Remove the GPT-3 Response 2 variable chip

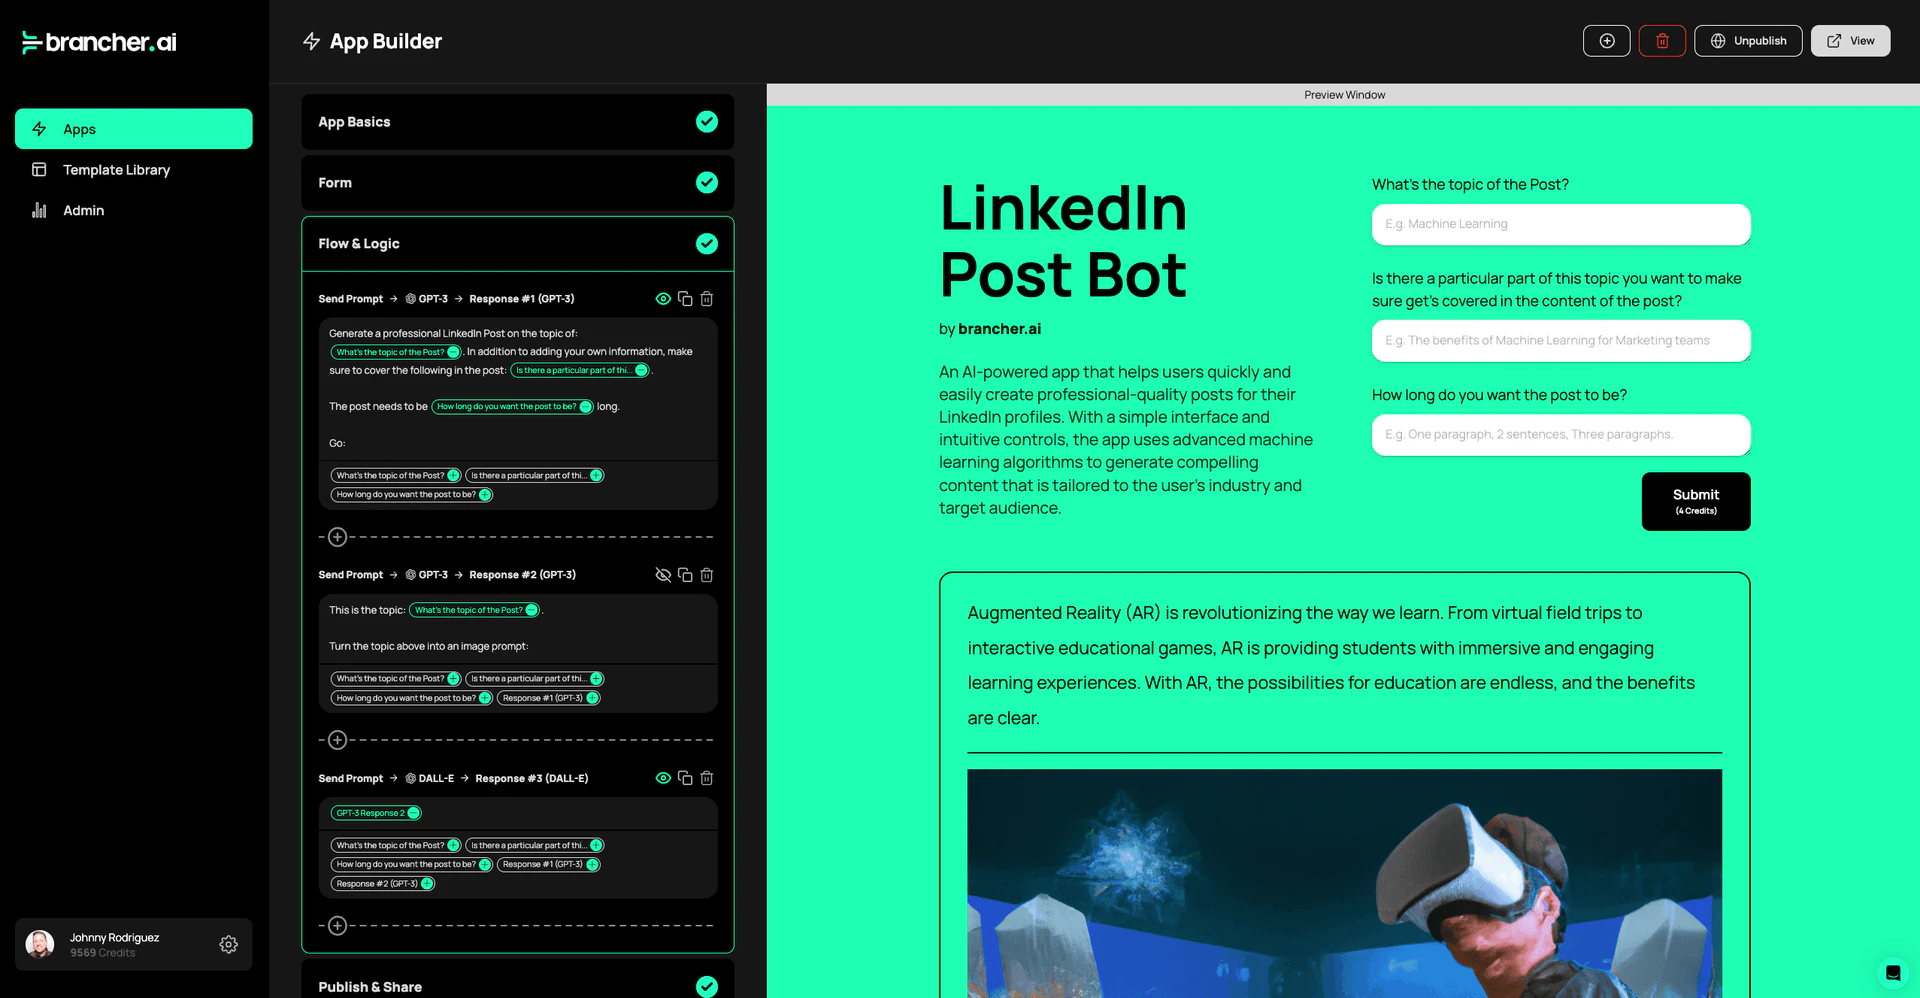point(414,813)
